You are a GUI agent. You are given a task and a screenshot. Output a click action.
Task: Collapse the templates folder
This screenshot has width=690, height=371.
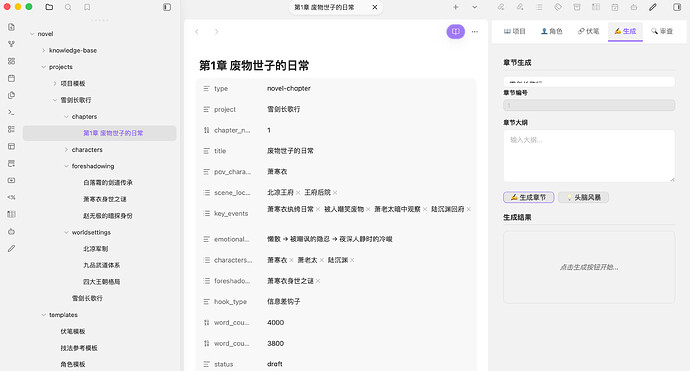(43, 315)
